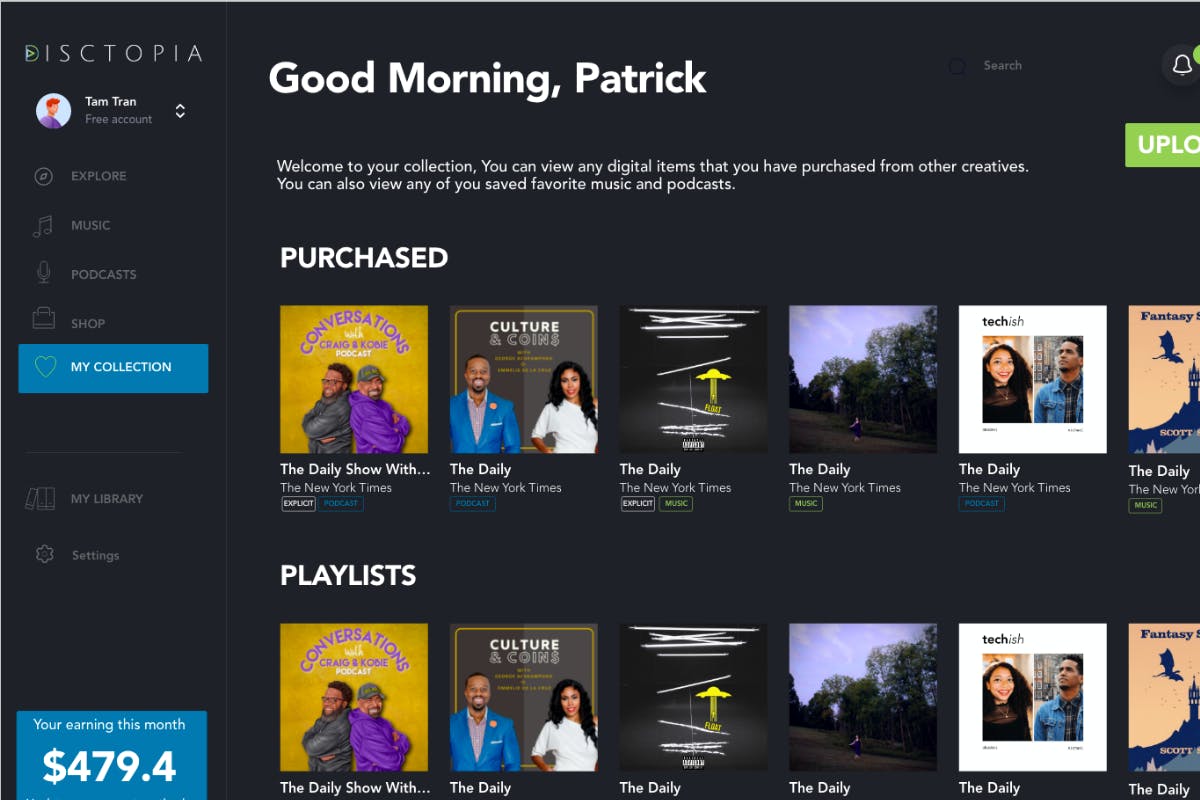Viewport: 1200px width, 800px height.
Task: Open the Fantasy castle cover in Purchased
Action: [1164, 379]
